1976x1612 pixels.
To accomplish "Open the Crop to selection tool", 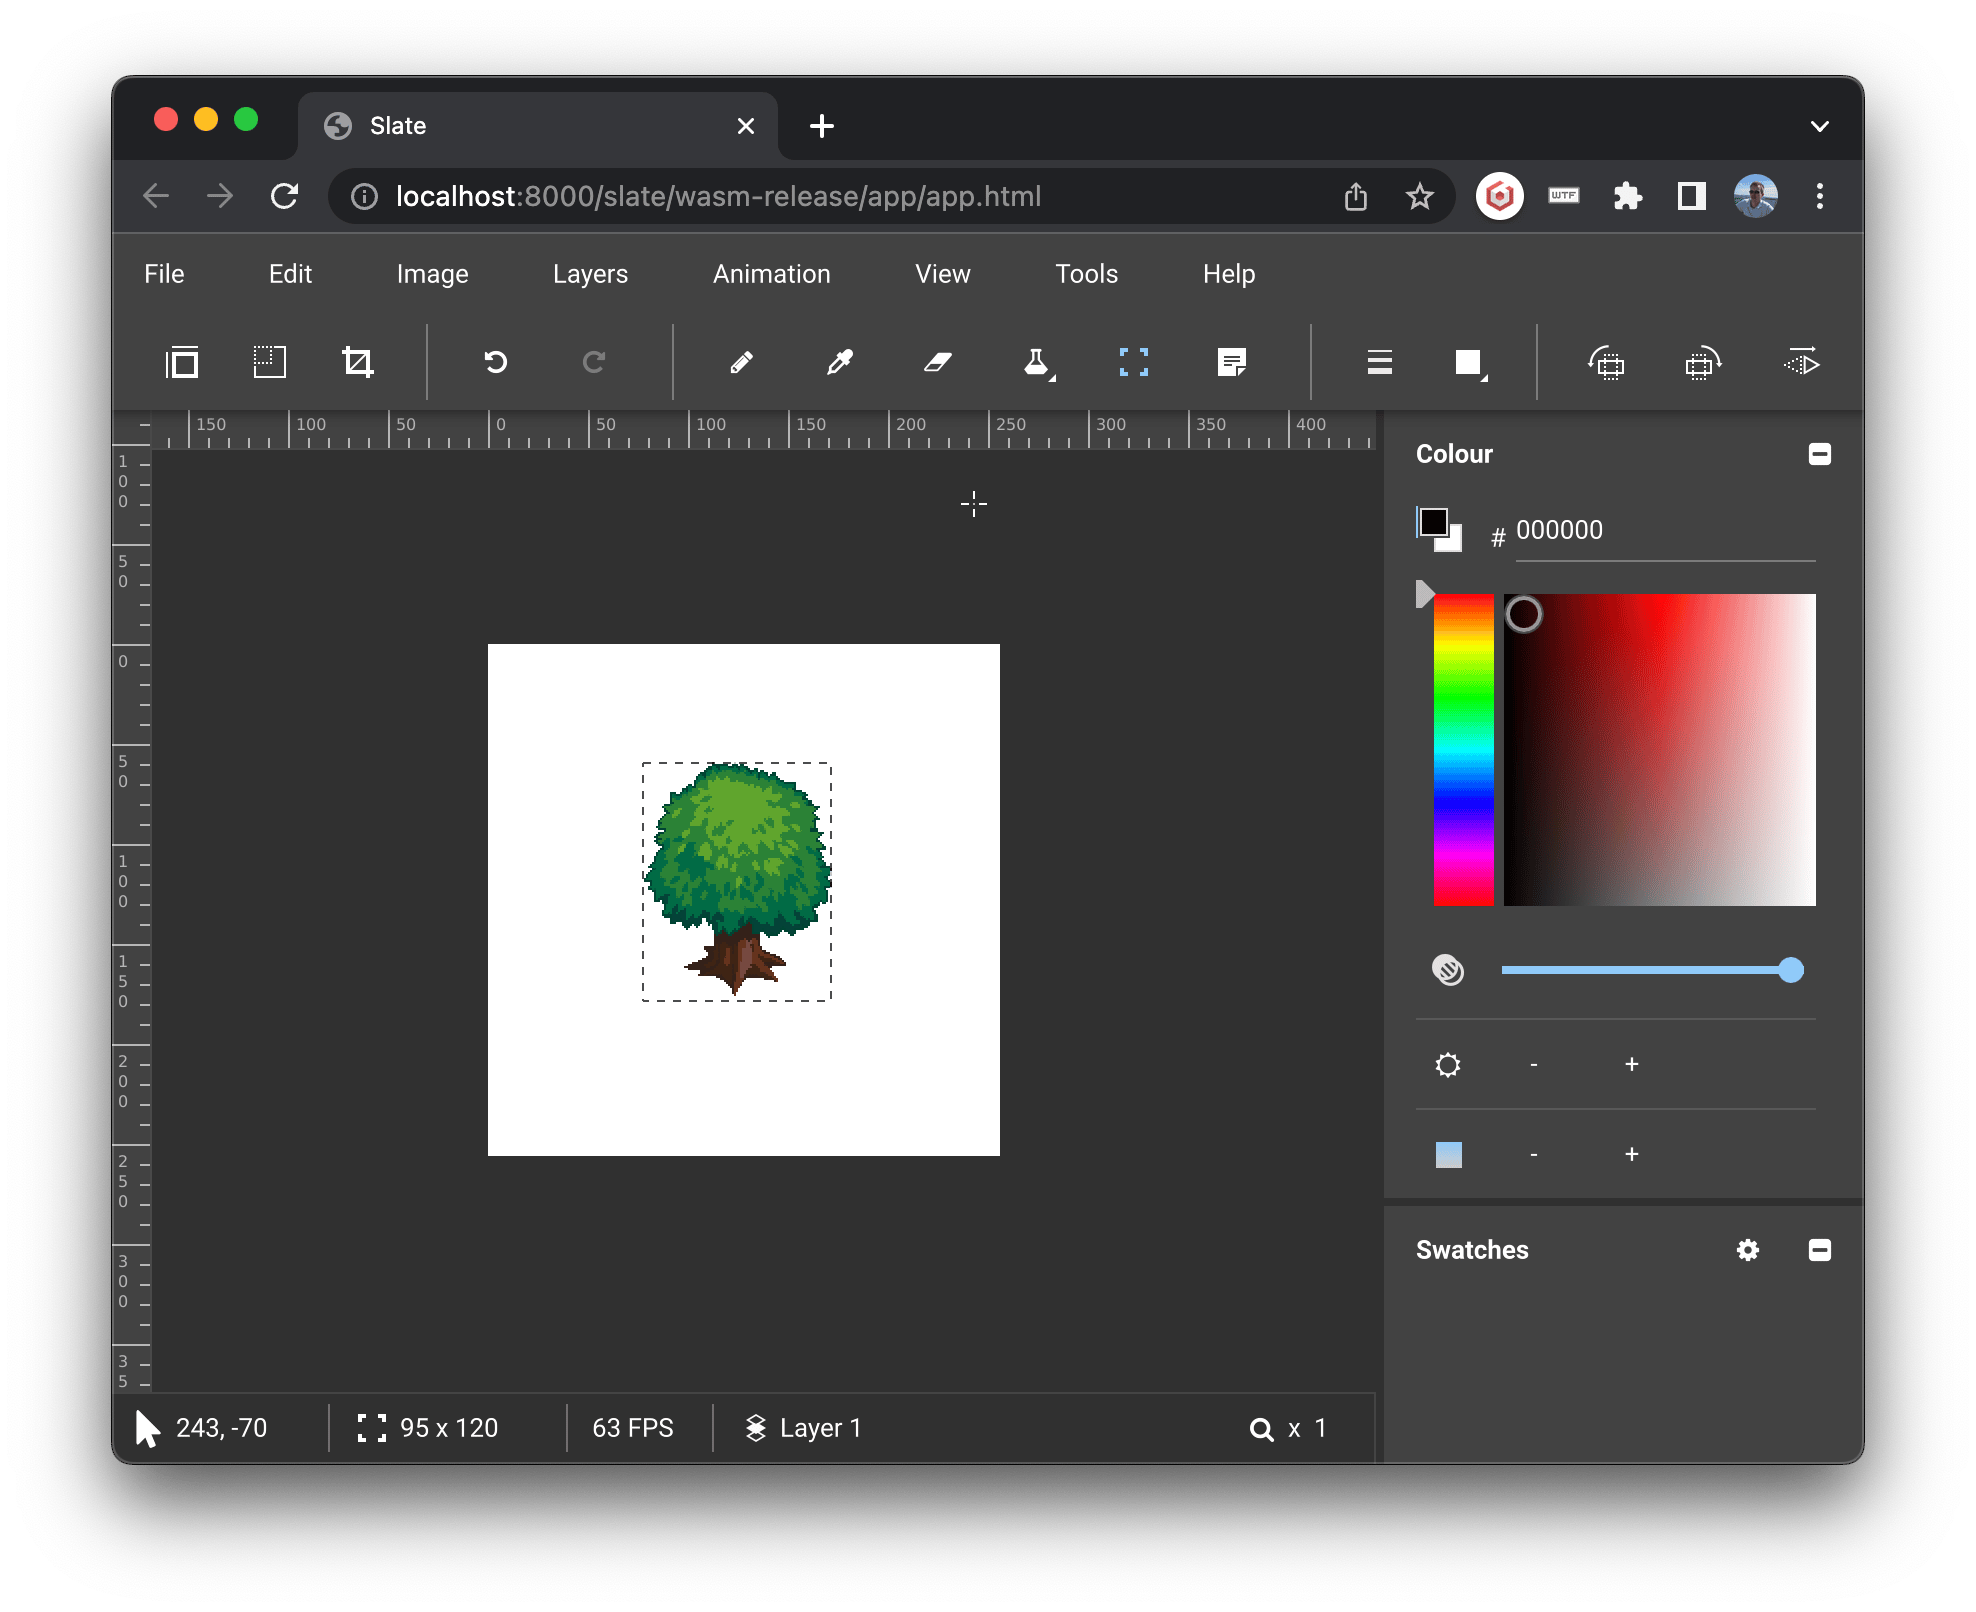I will click(359, 362).
